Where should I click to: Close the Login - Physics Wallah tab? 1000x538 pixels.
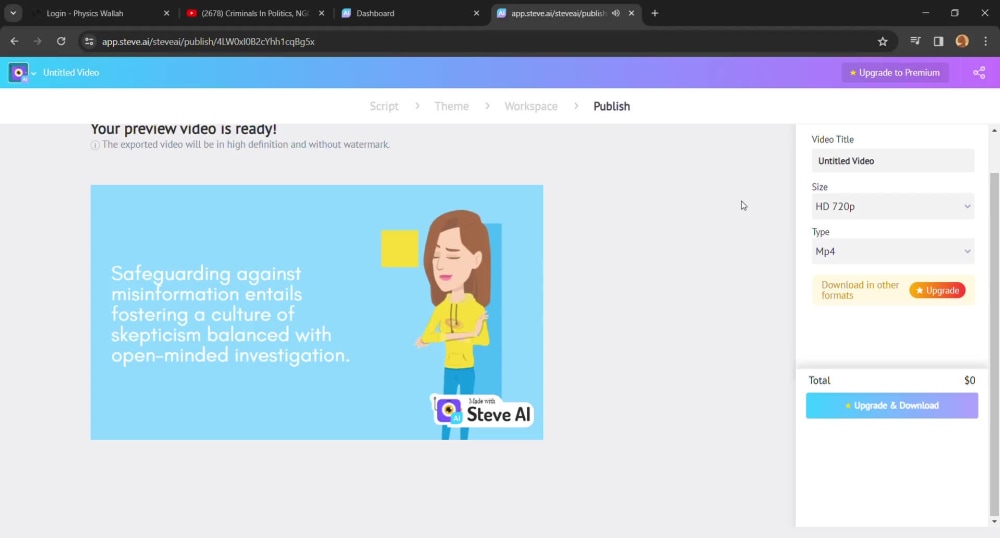166,13
